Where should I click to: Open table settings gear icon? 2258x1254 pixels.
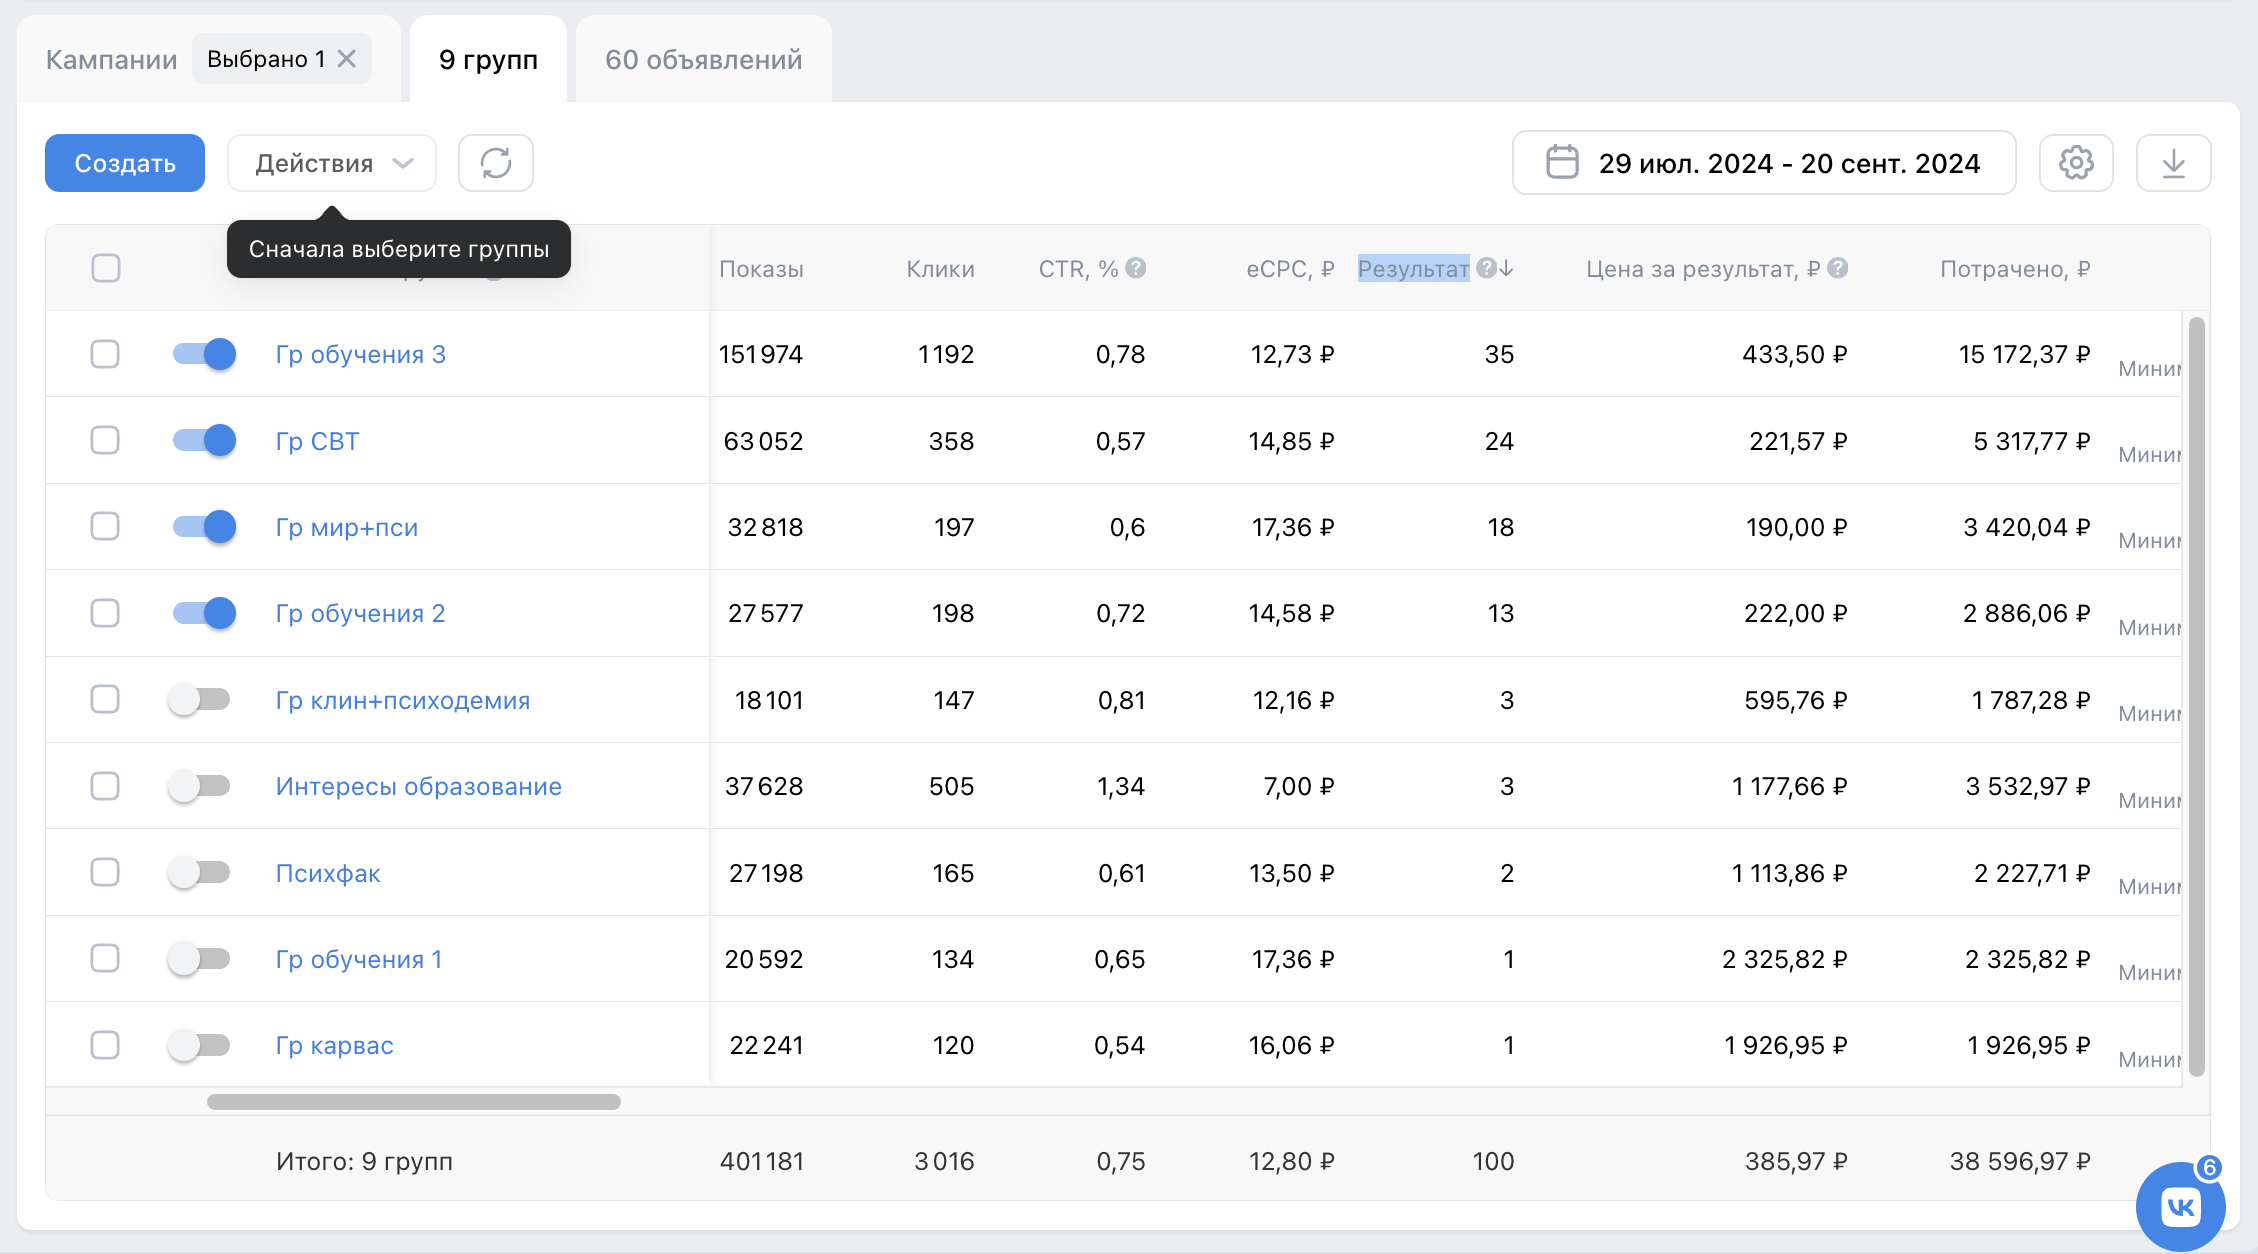[2075, 163]
